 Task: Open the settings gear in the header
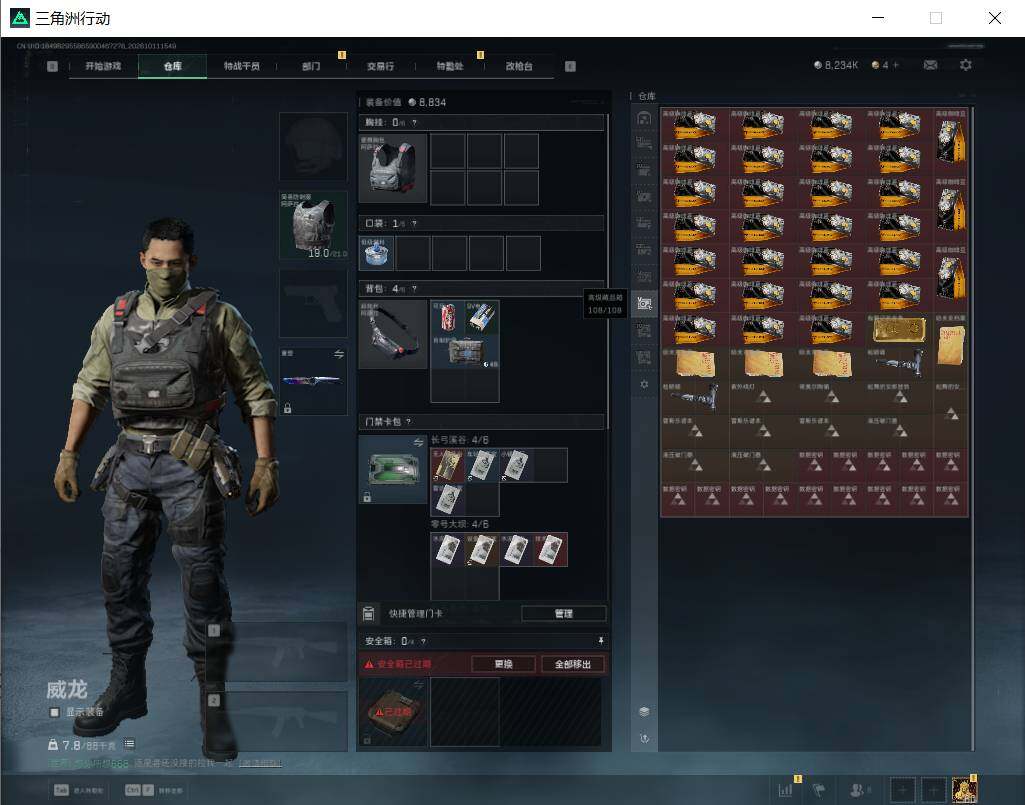(966, 65)
